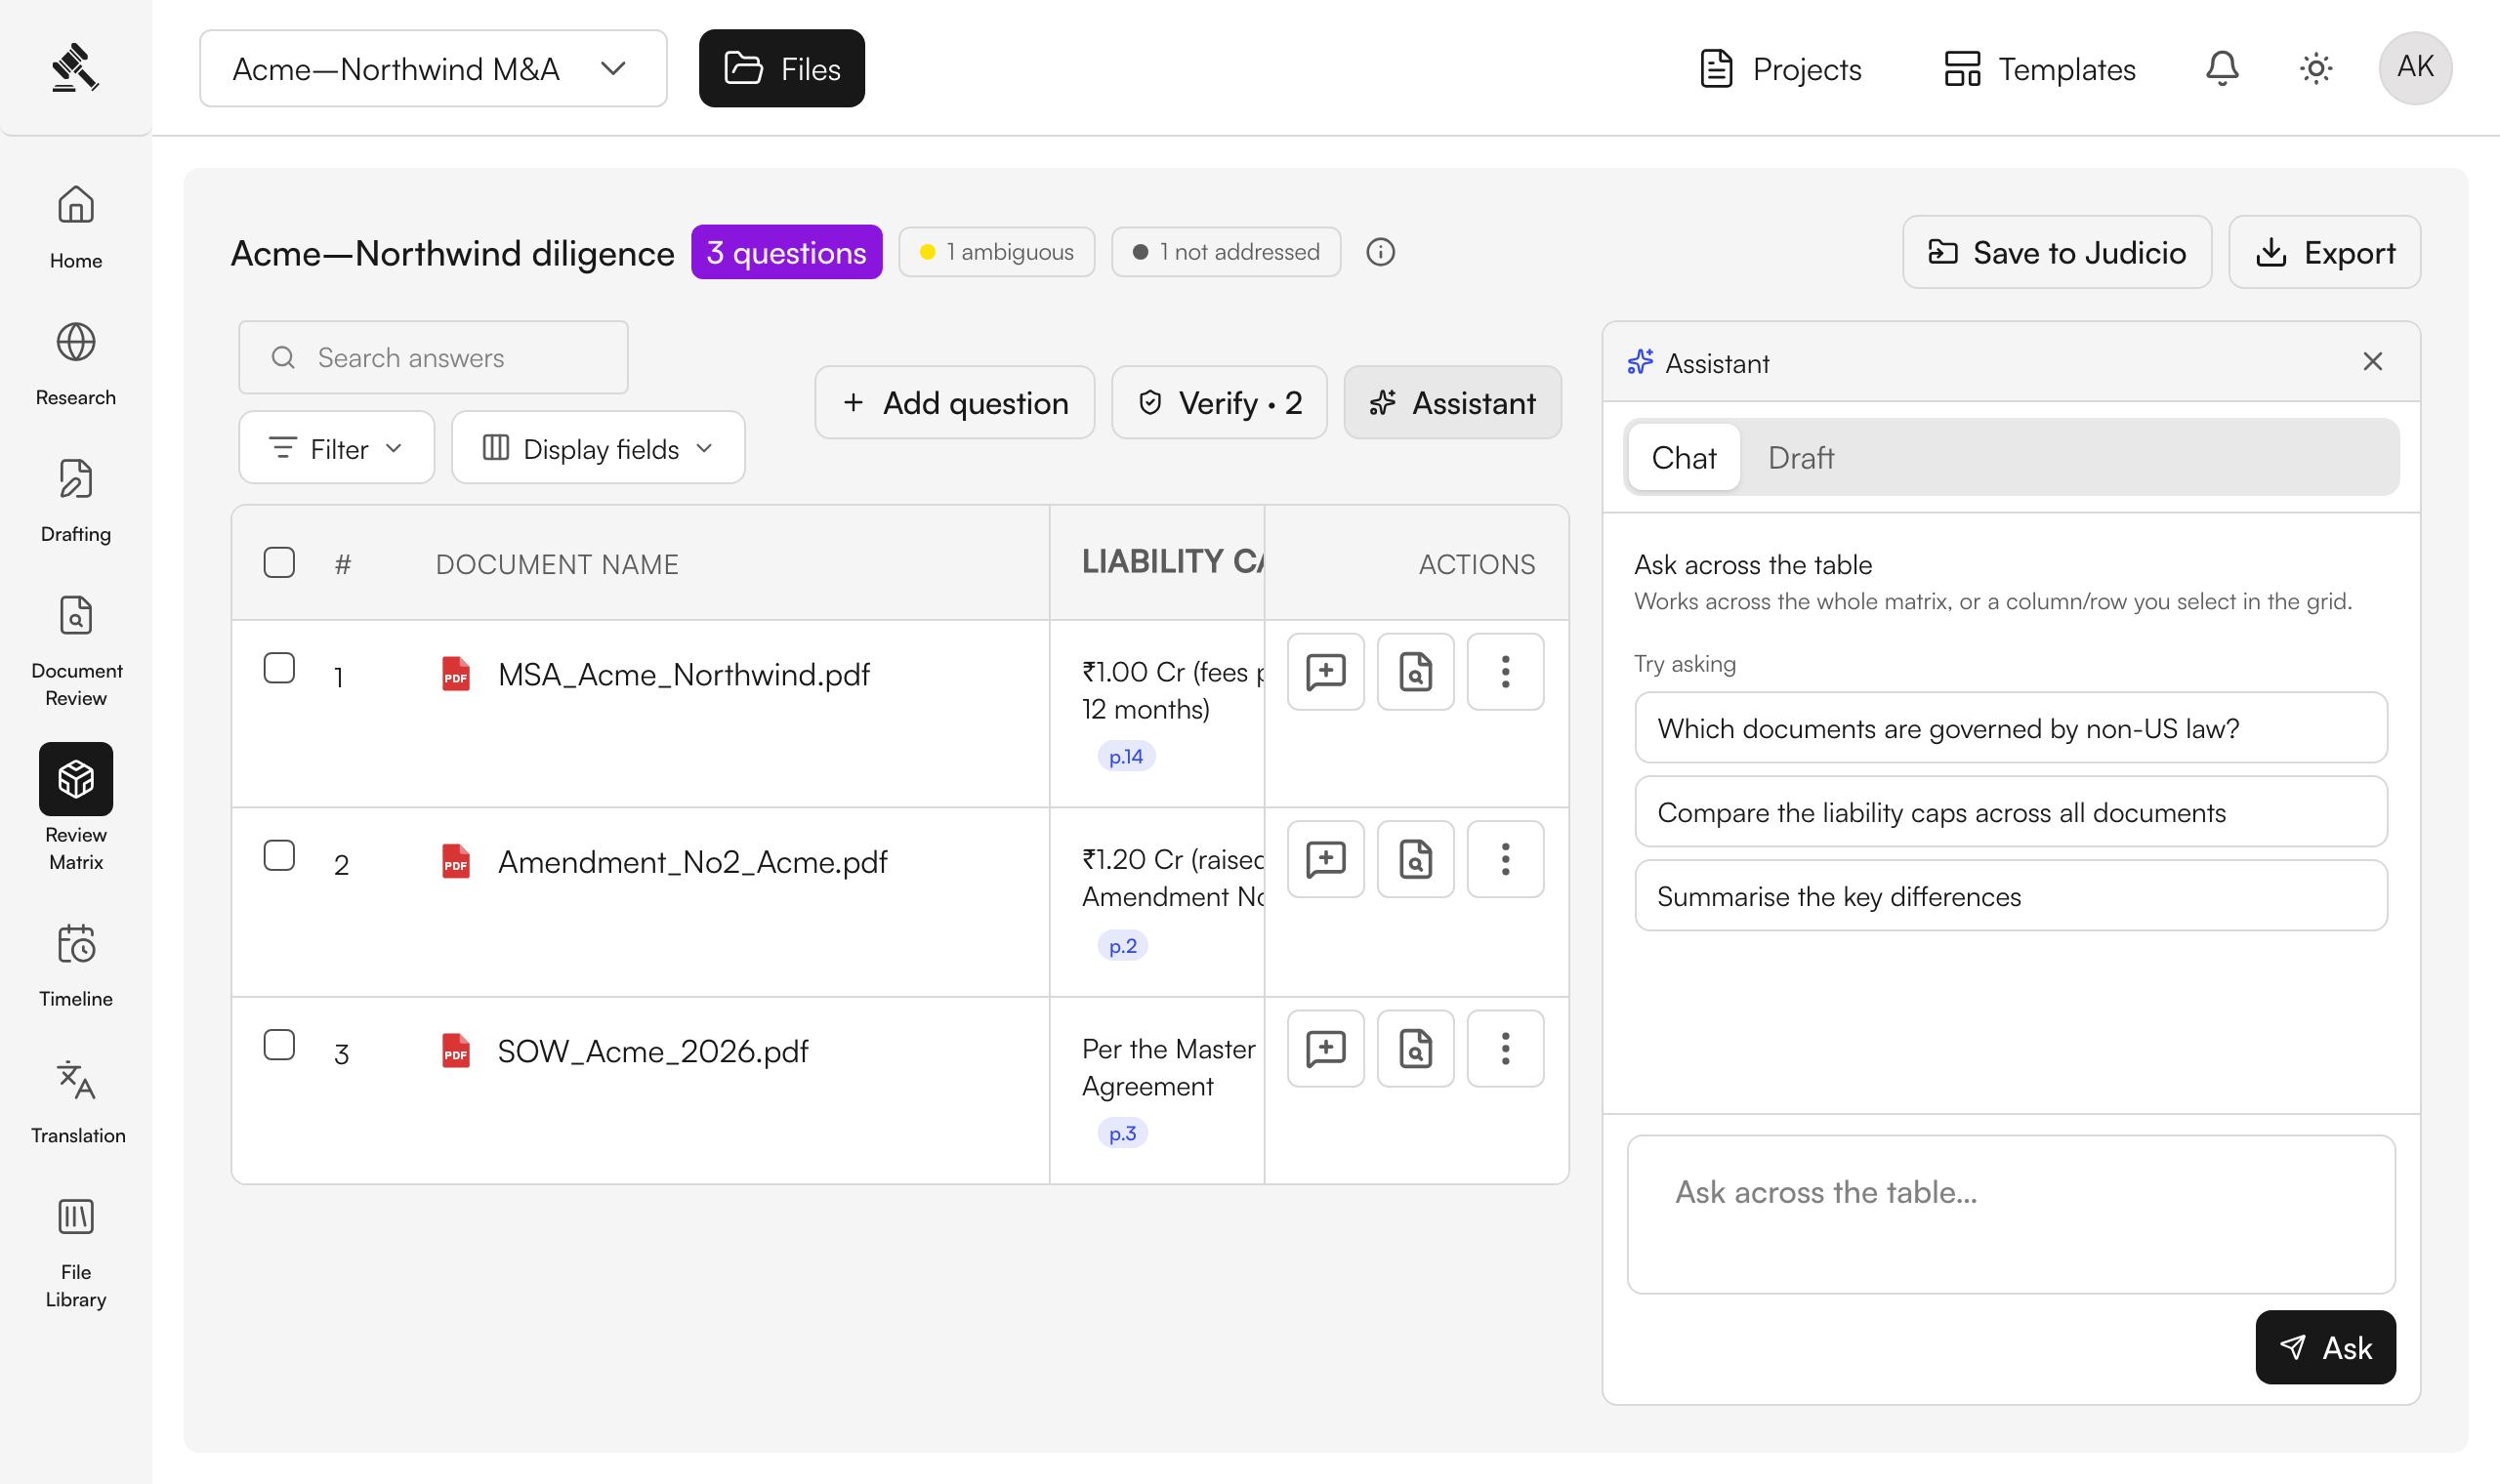Toggle the Assistant toolbar button
The width and height of the screenshot is (2500, 1484).
pyautogui.click(x=1452, y=402)
